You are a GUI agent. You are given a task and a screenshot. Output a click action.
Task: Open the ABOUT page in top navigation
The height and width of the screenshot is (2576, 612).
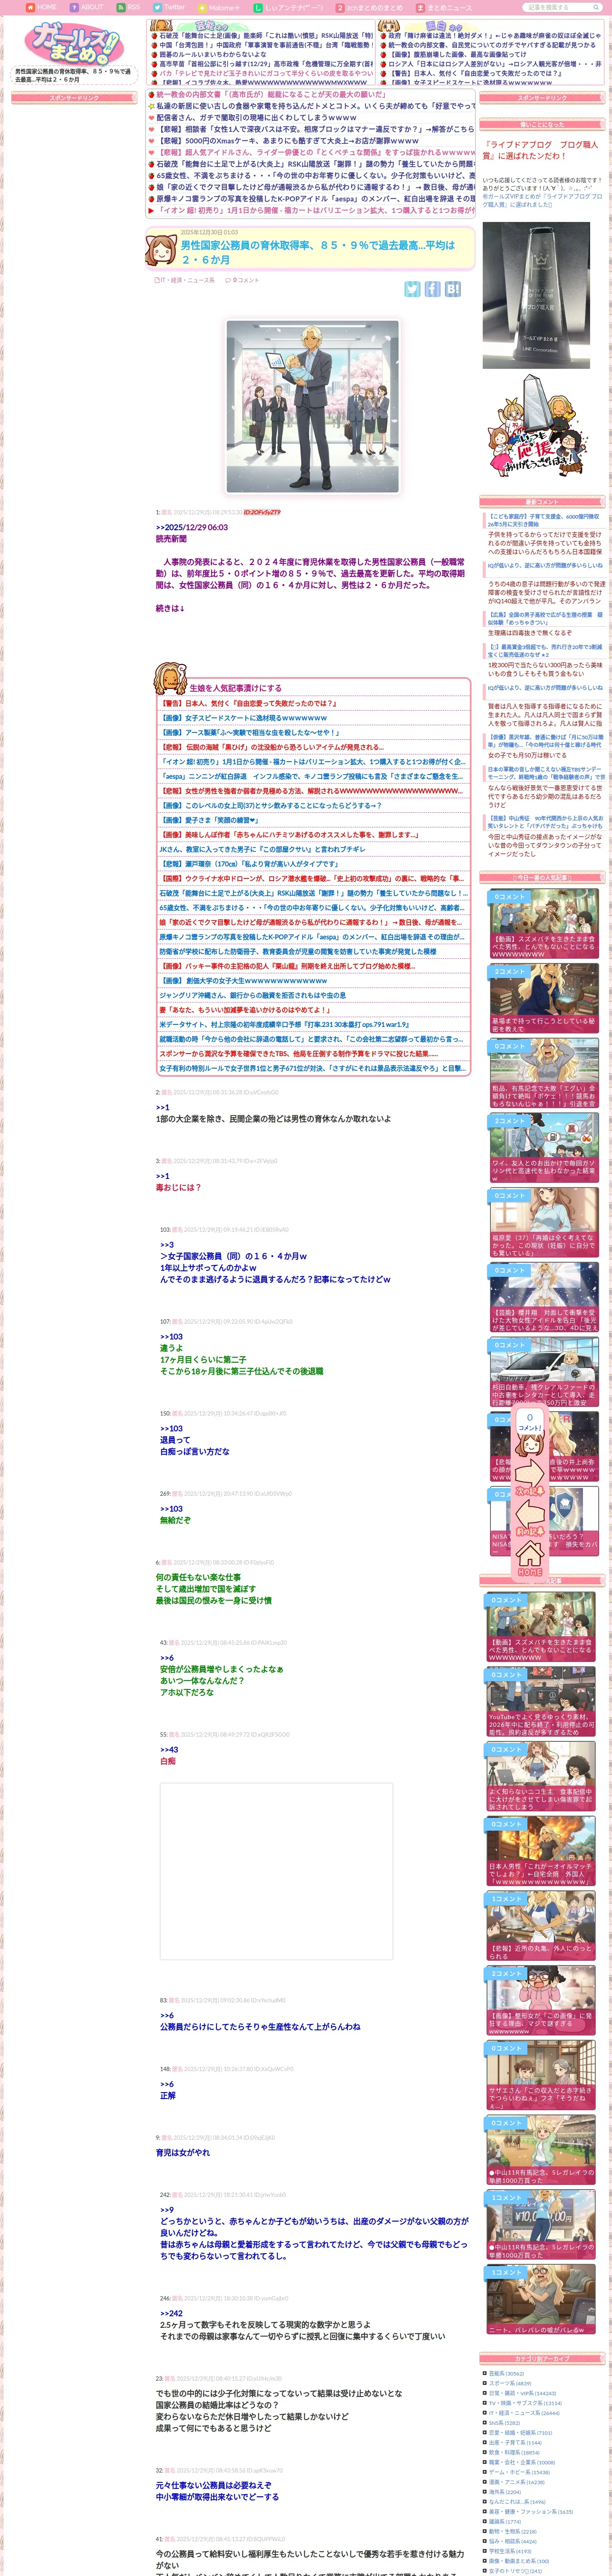point(86,7)
